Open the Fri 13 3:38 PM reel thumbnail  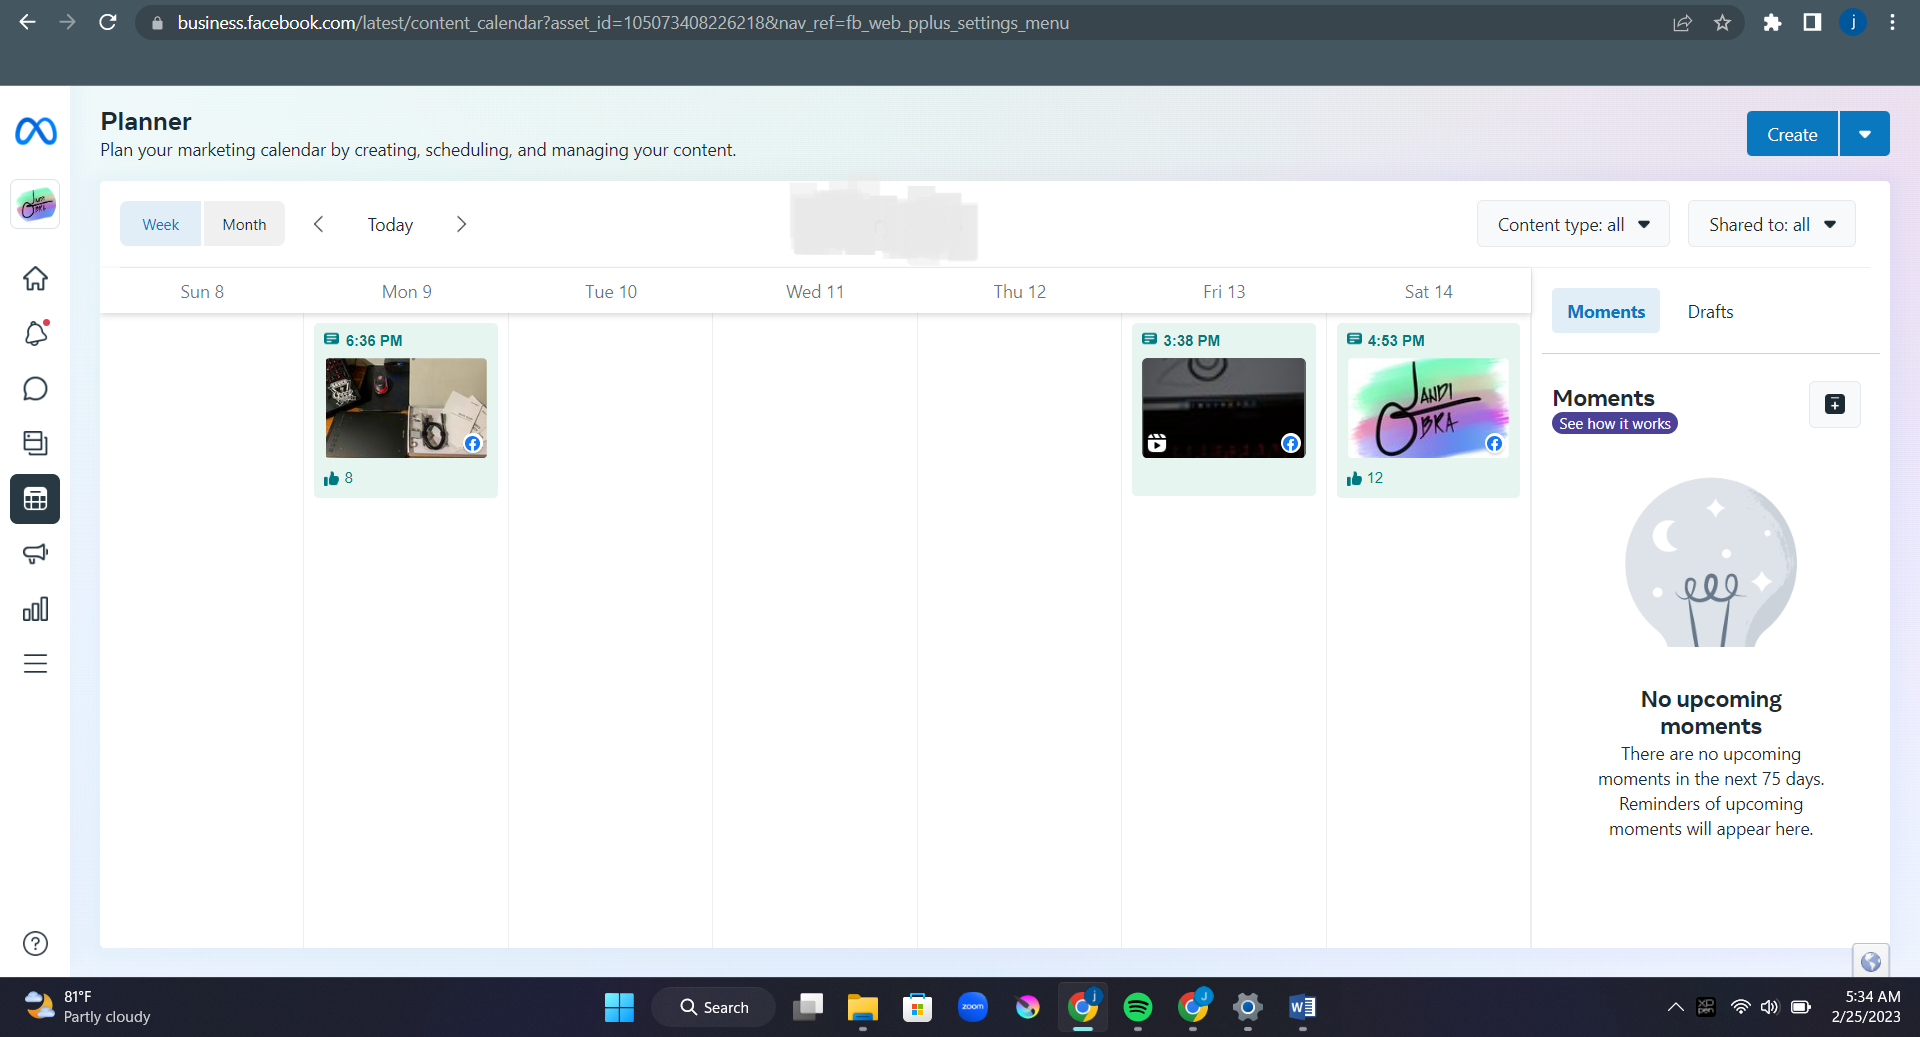[1224, 408]
